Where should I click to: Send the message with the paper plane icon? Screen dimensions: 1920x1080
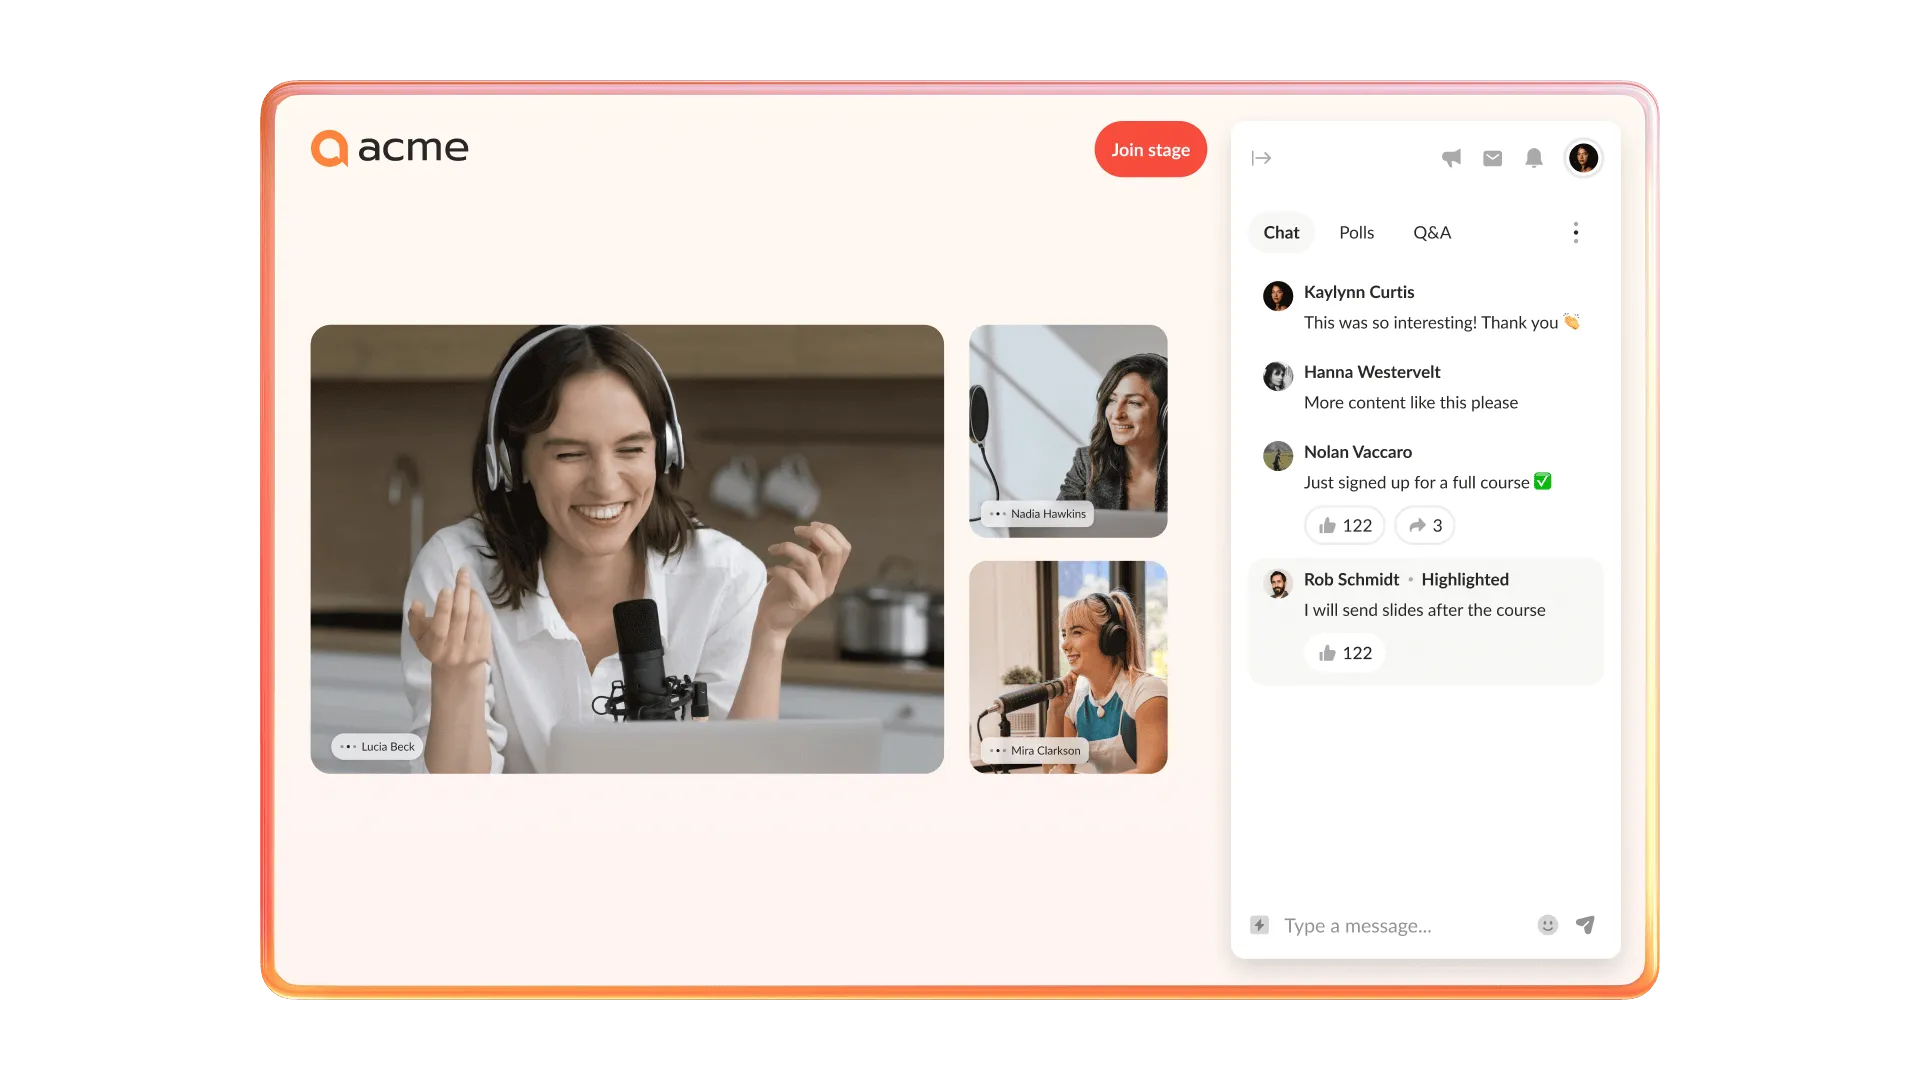[x=1586, y=925]
